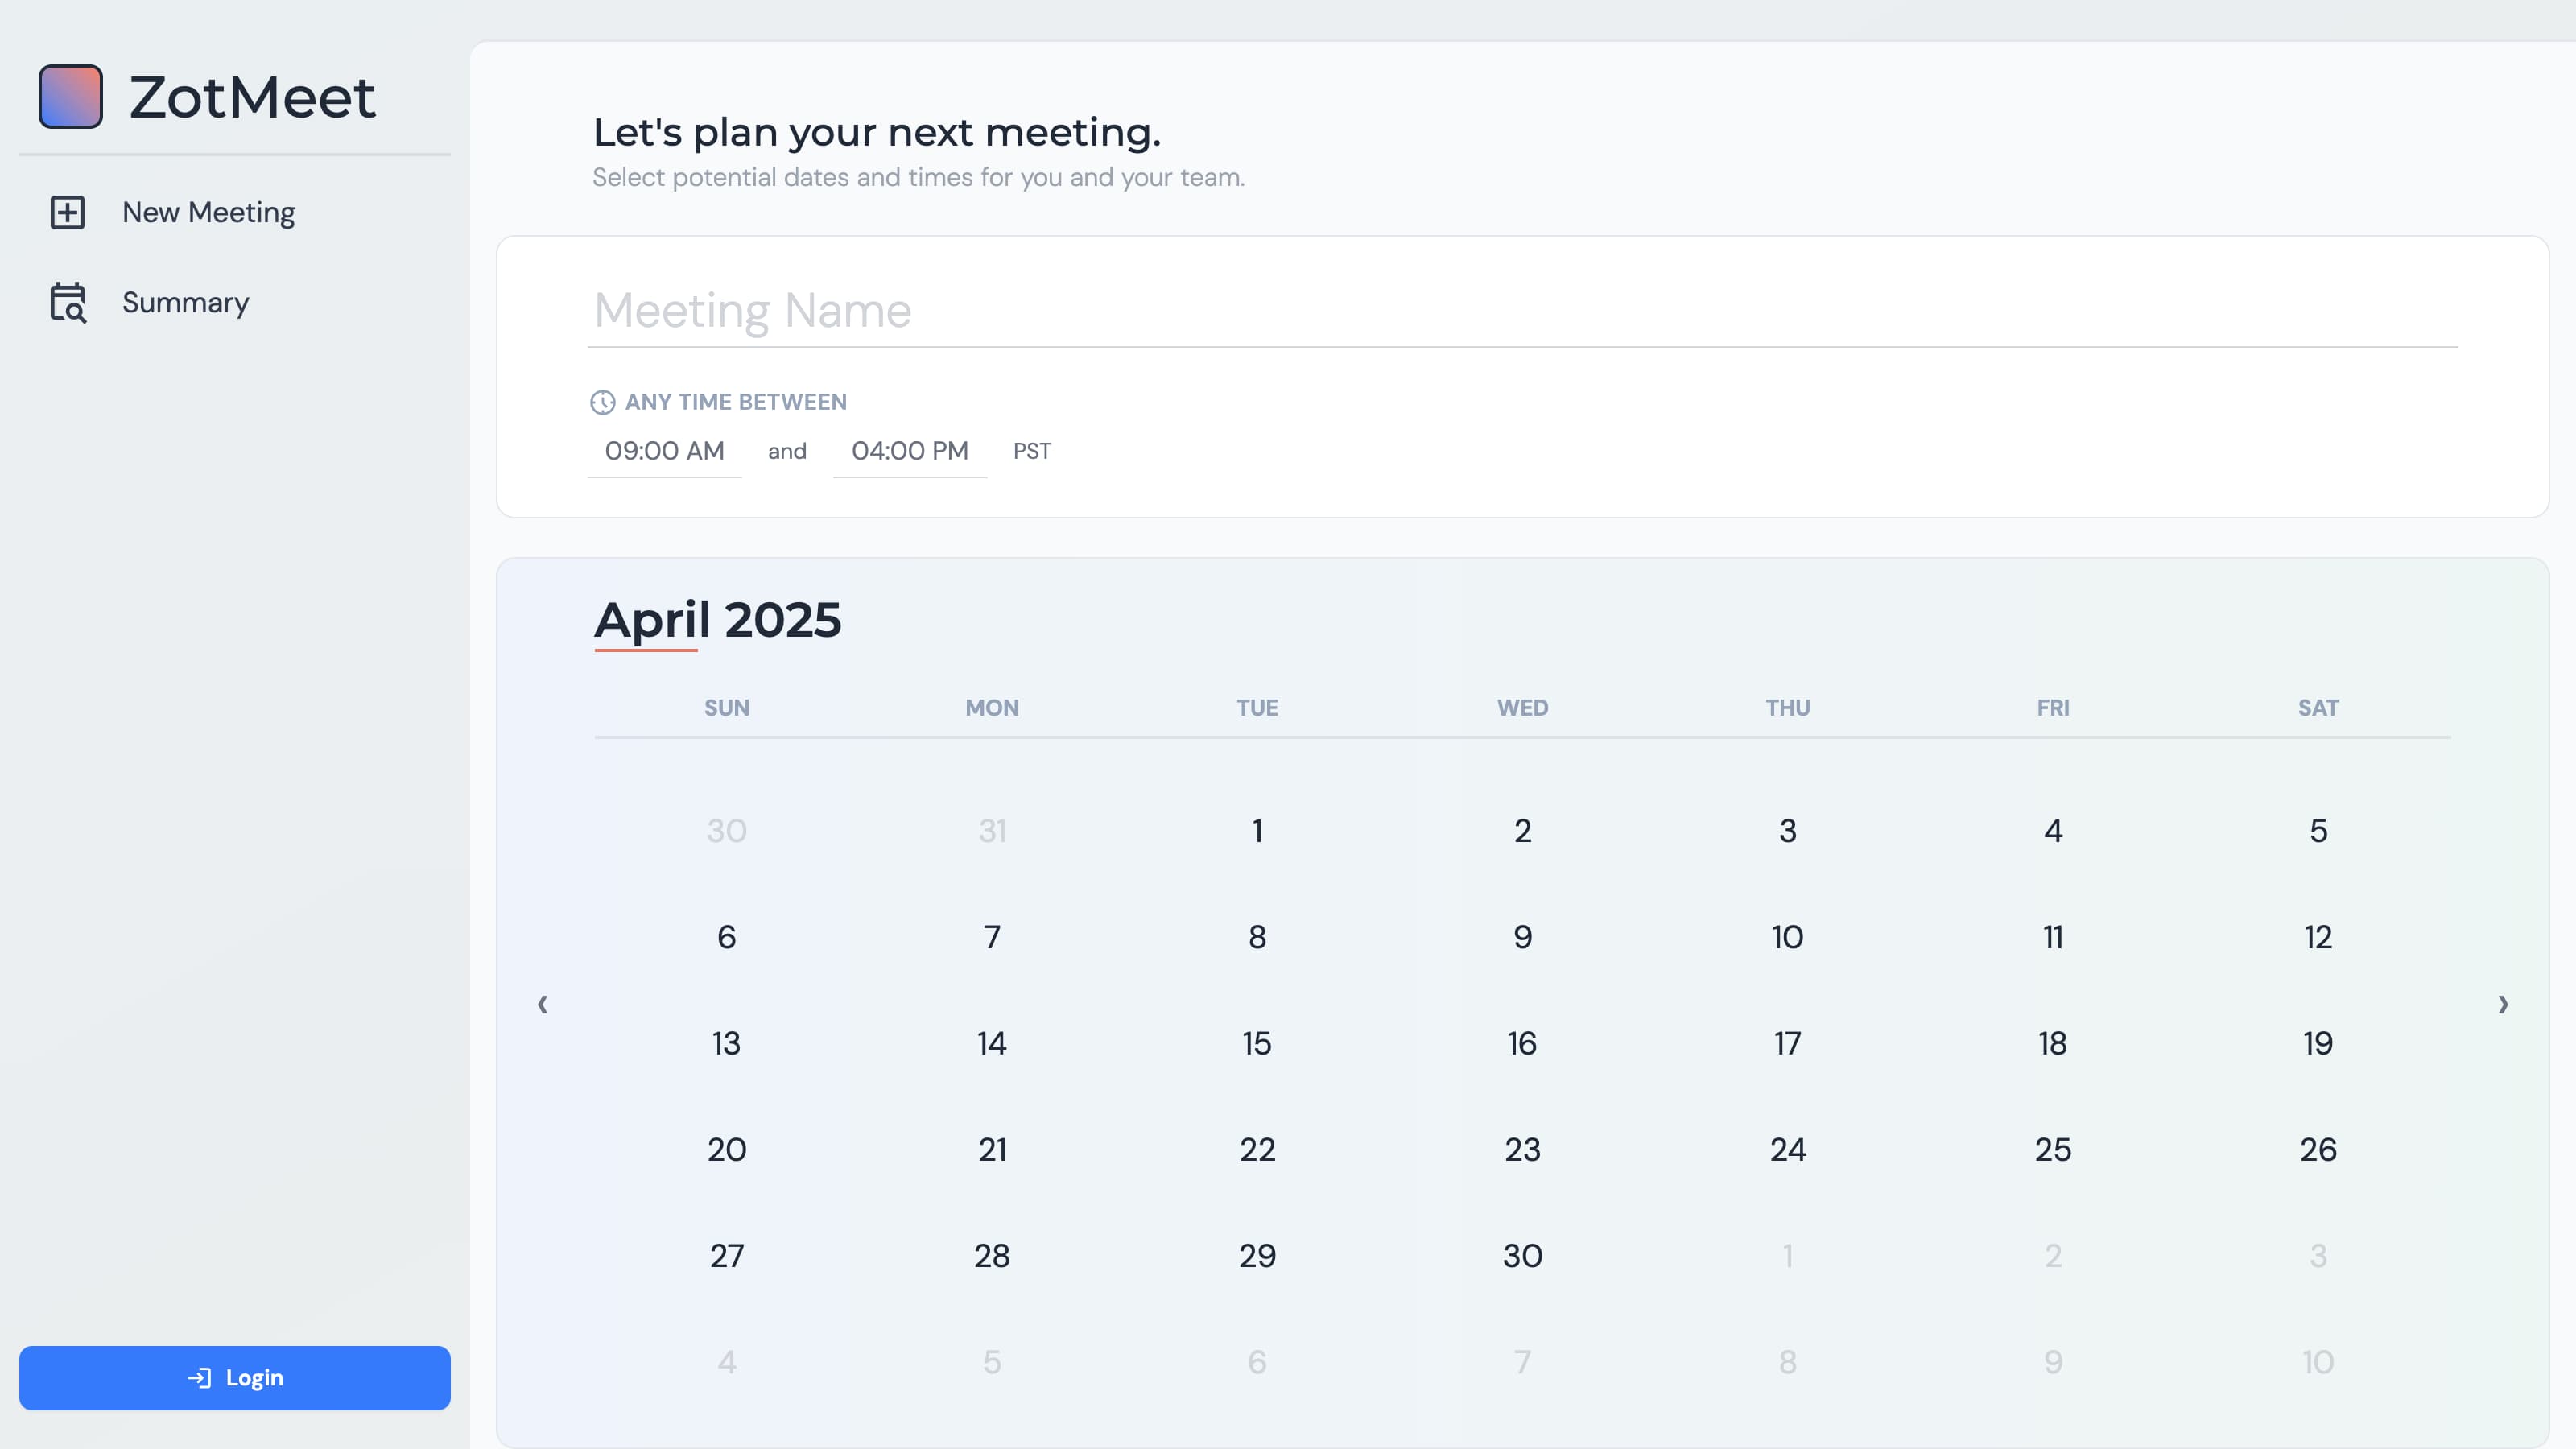2576x1449 pixels.
Task: Click the New Meeting plus icon
Action: click(x=67, y=212)
